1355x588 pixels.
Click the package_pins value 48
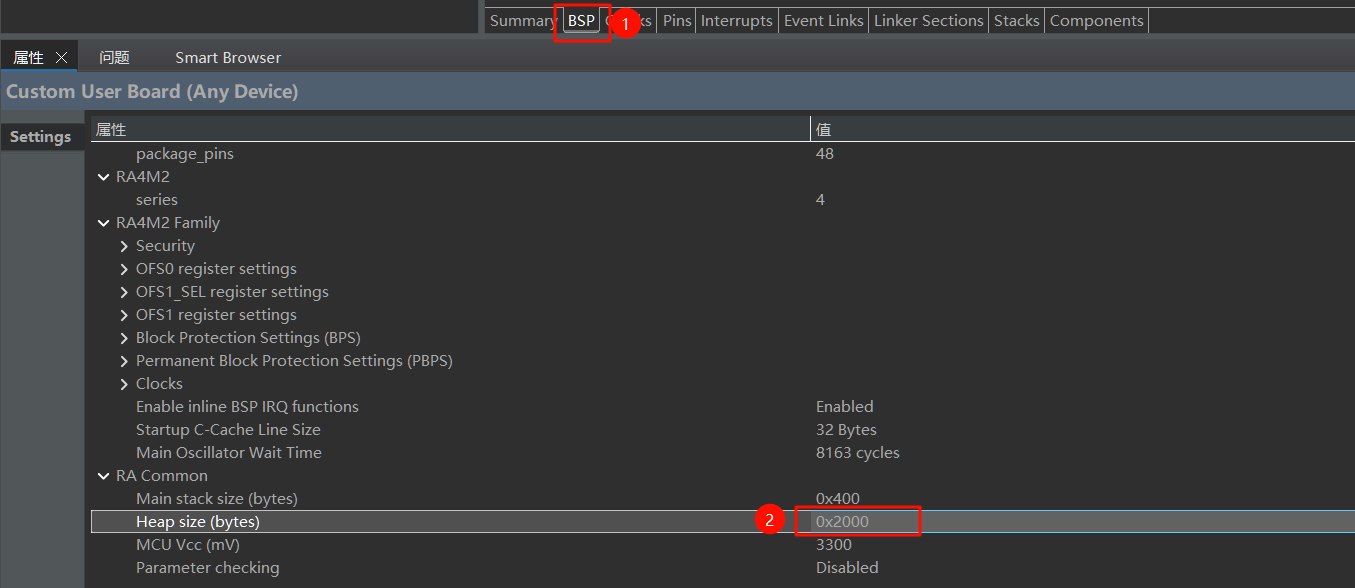click(x=825, y=154)
